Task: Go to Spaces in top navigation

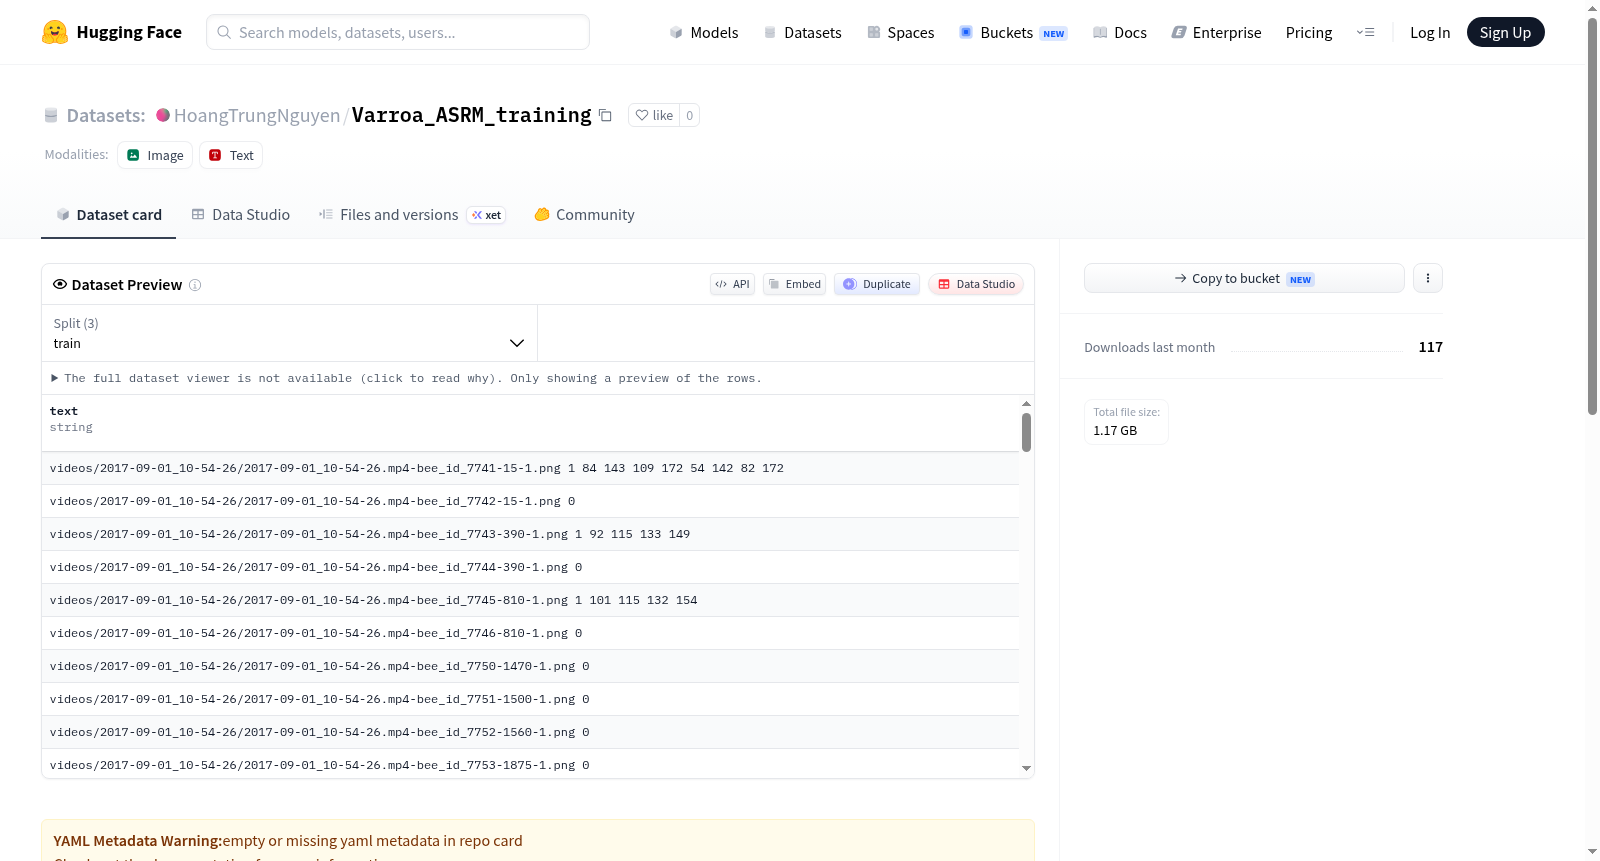Action: click(x=900, y=32)
